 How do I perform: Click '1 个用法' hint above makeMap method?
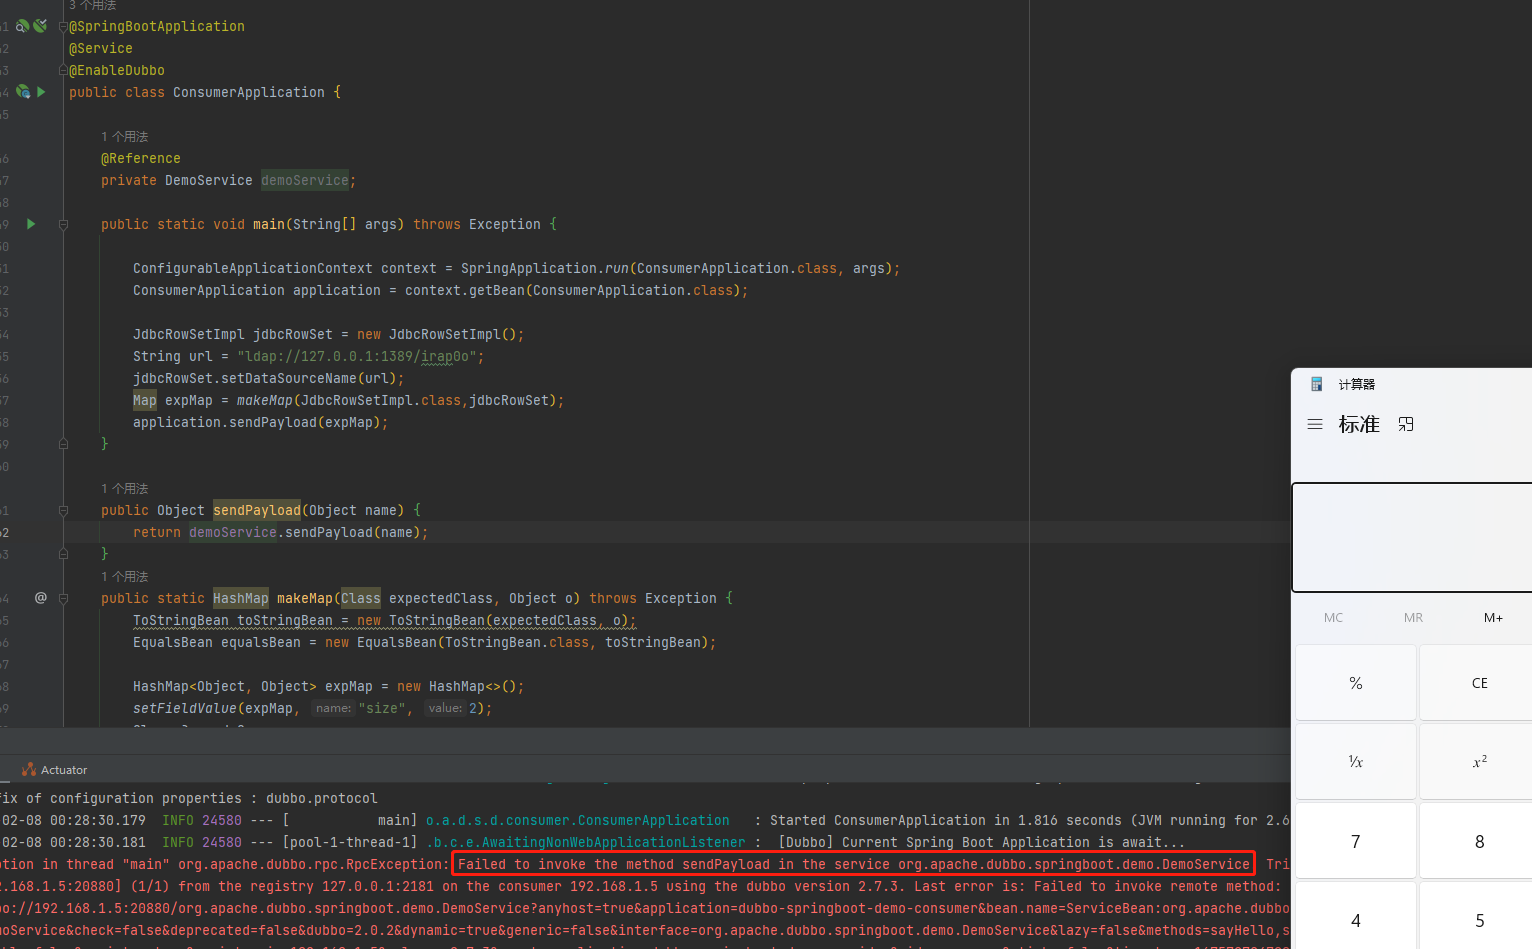coord(124,576)
